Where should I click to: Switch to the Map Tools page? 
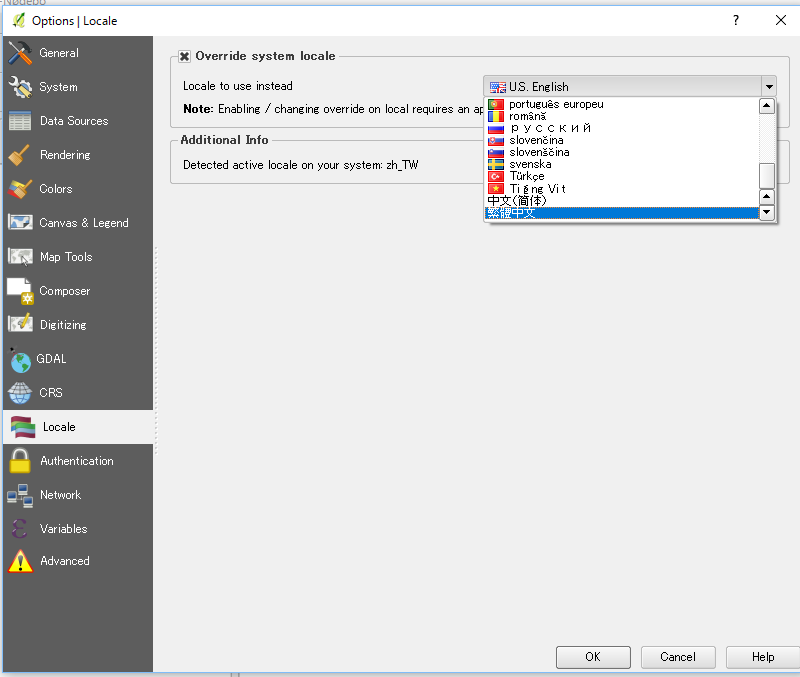pyautogui.click(x=78, y=257)
